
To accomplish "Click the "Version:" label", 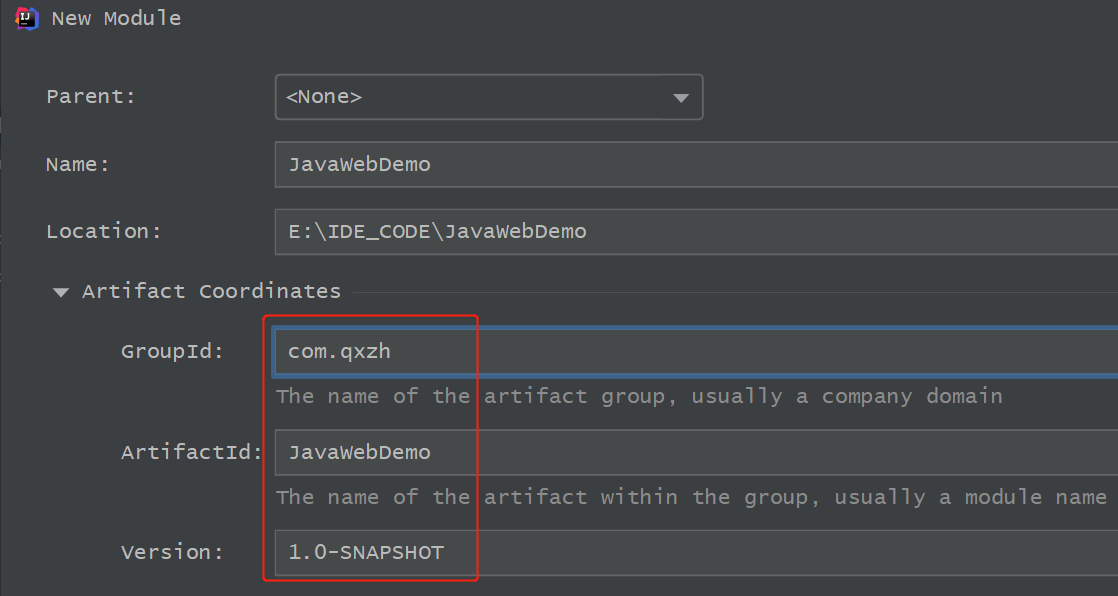I will (x=173, y=552).
